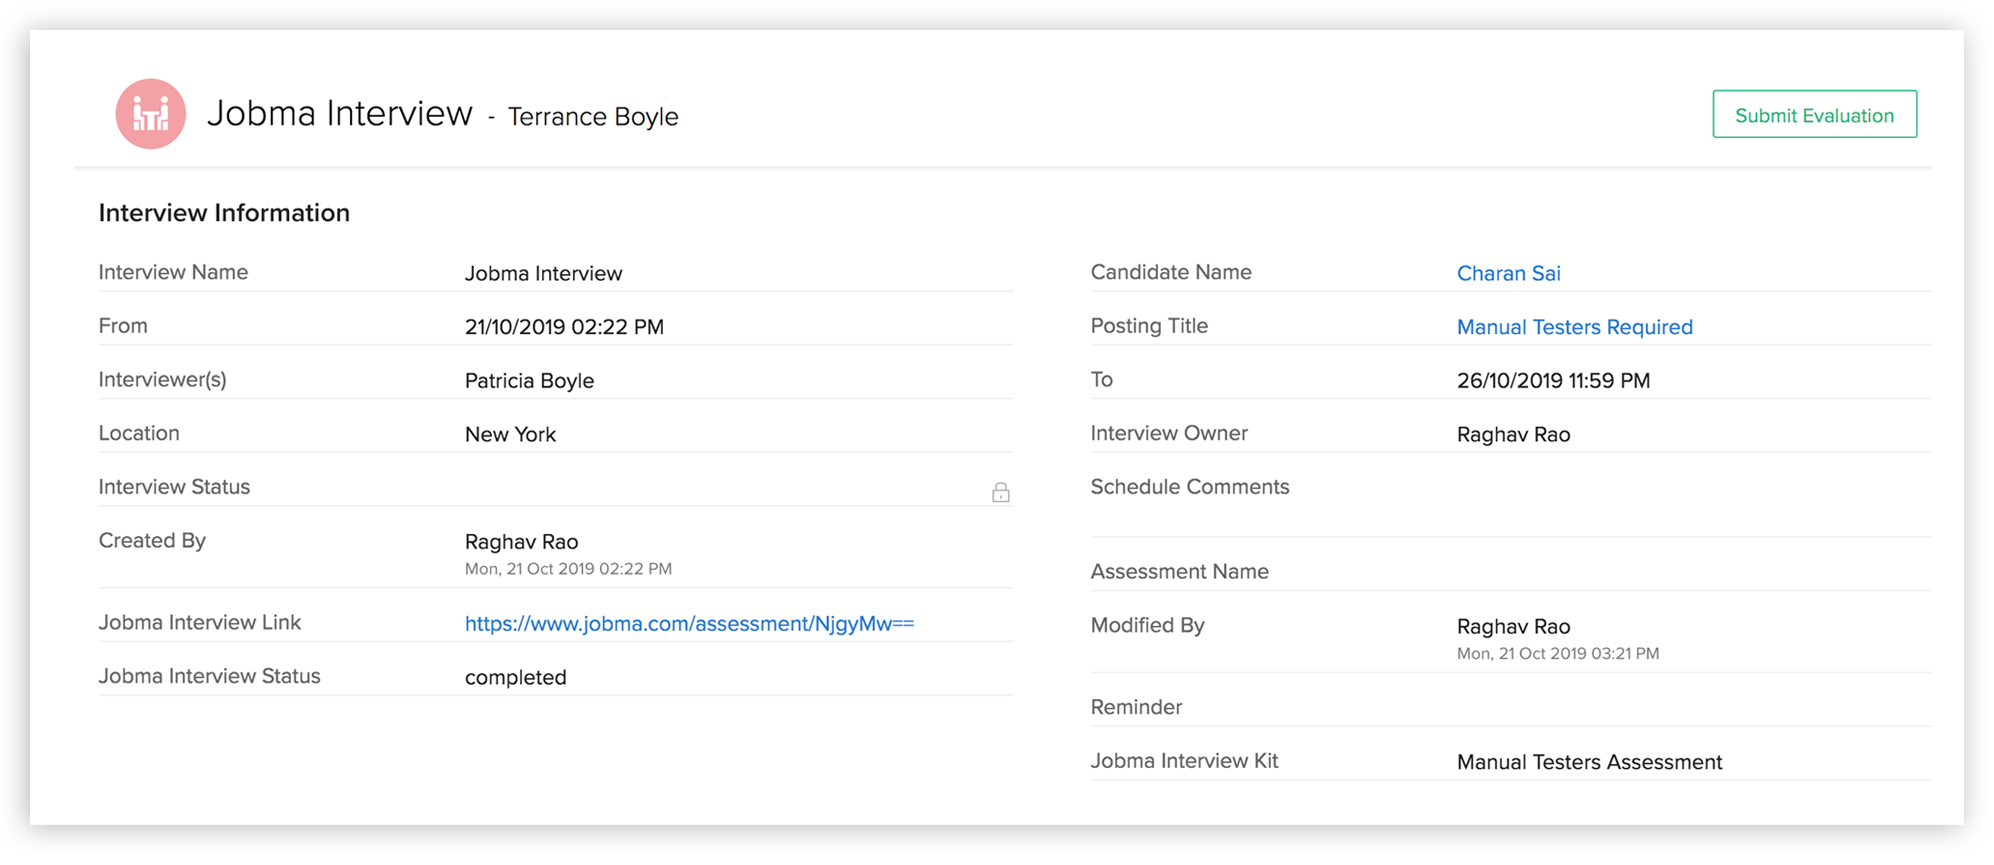Click the Jobma Interview Kit label

click(1184, 761)
